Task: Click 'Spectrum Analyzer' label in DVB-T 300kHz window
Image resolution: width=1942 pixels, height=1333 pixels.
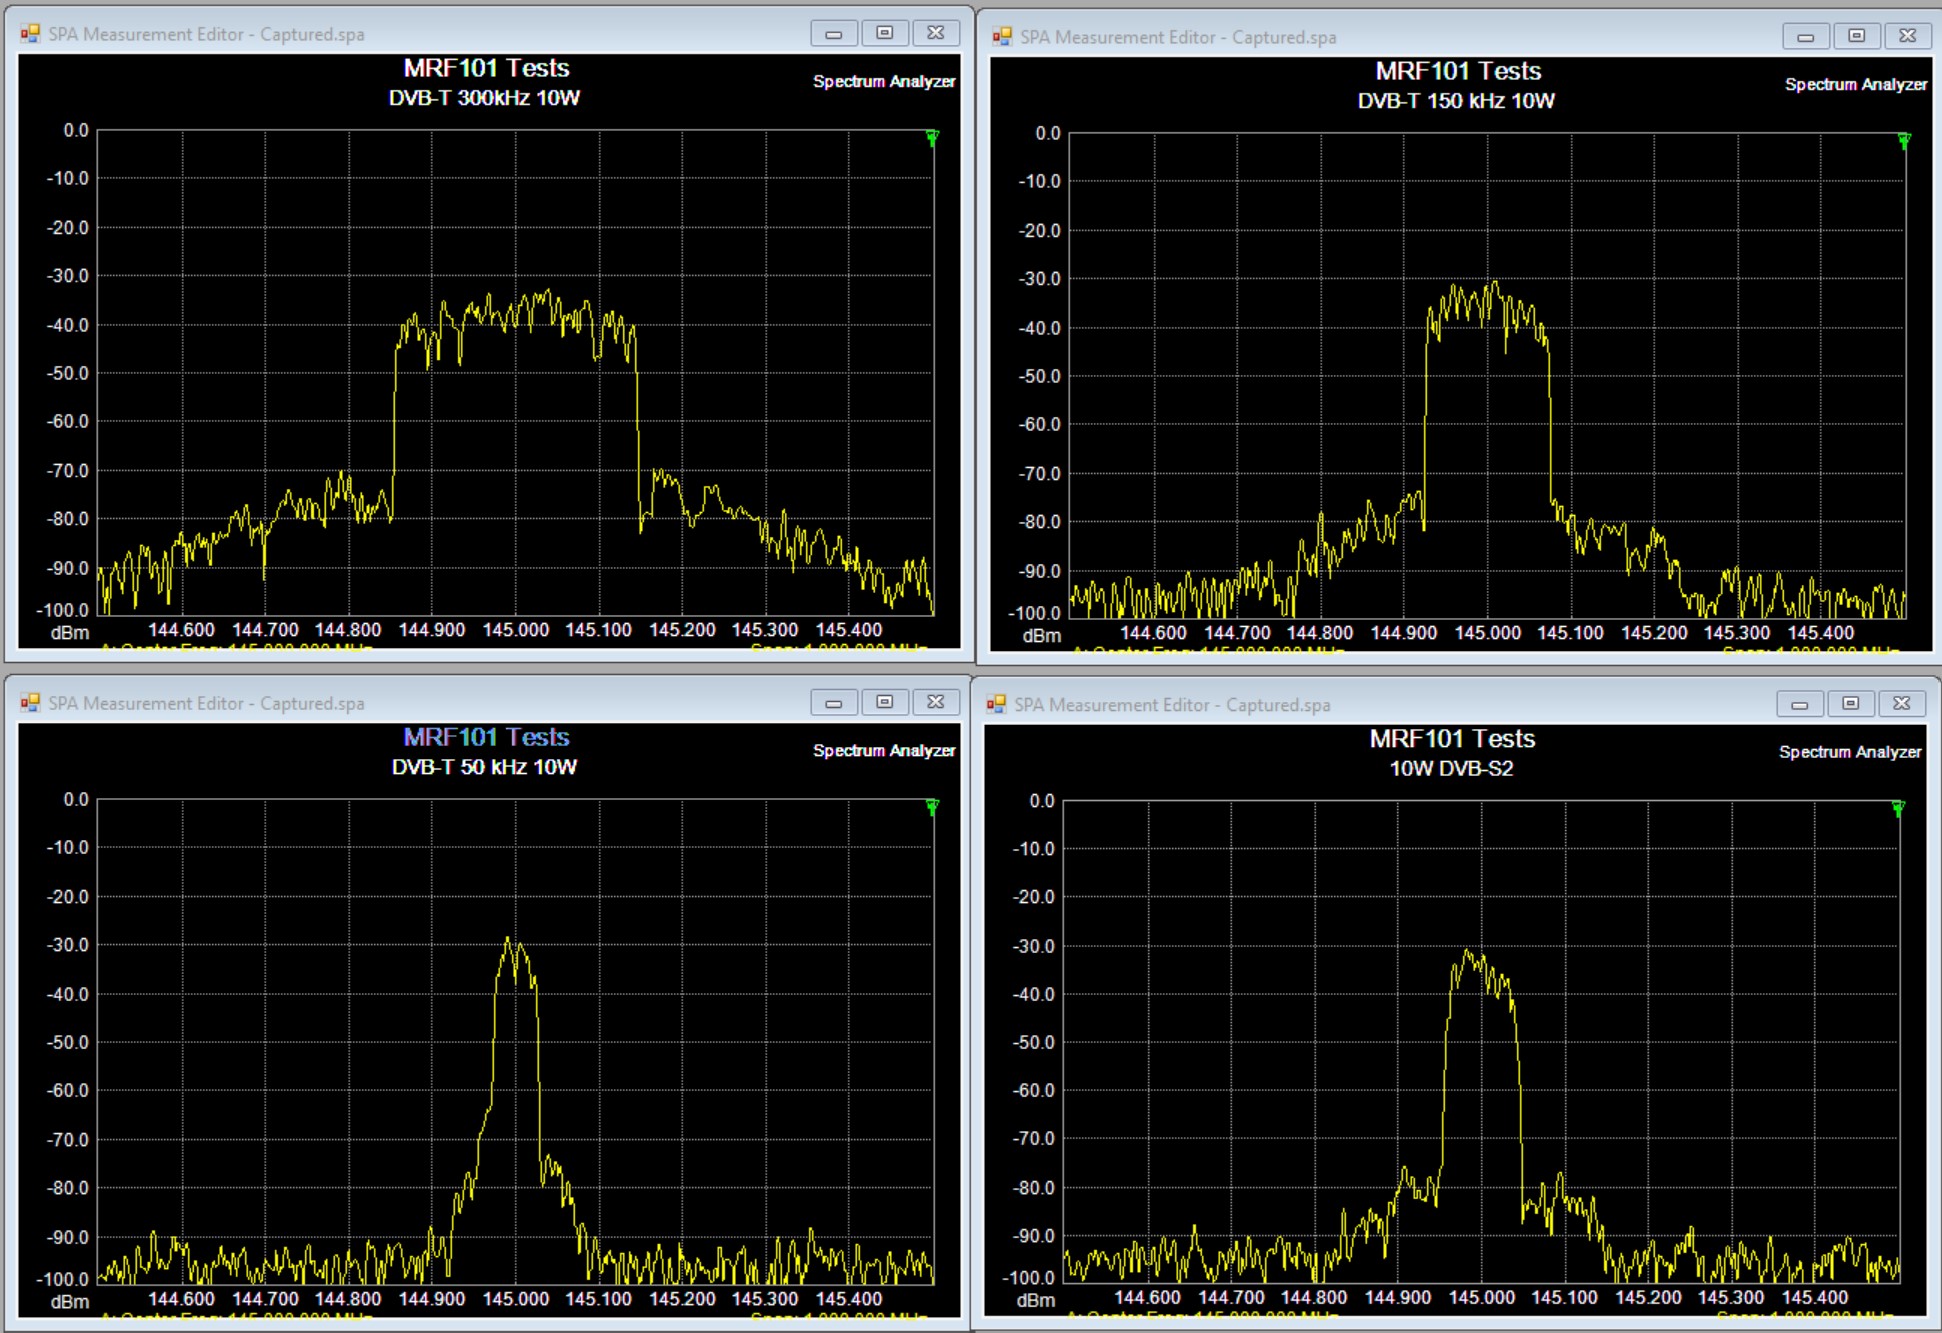Action: point(884,82)
